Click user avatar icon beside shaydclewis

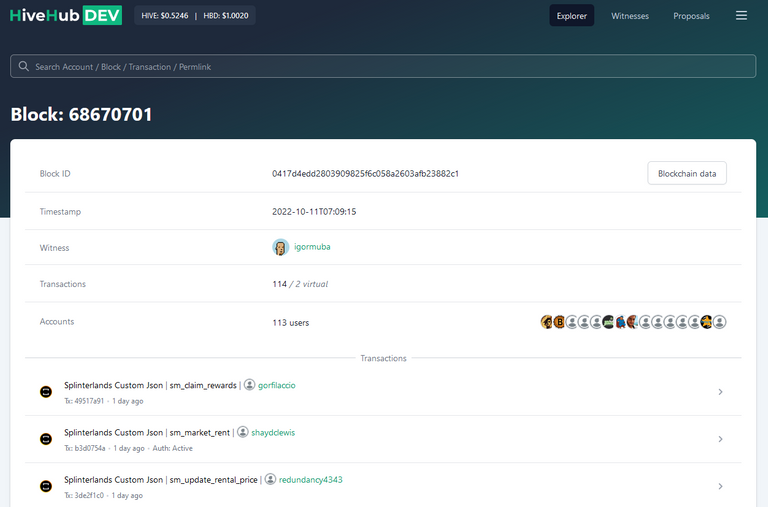tap(242, 432)
